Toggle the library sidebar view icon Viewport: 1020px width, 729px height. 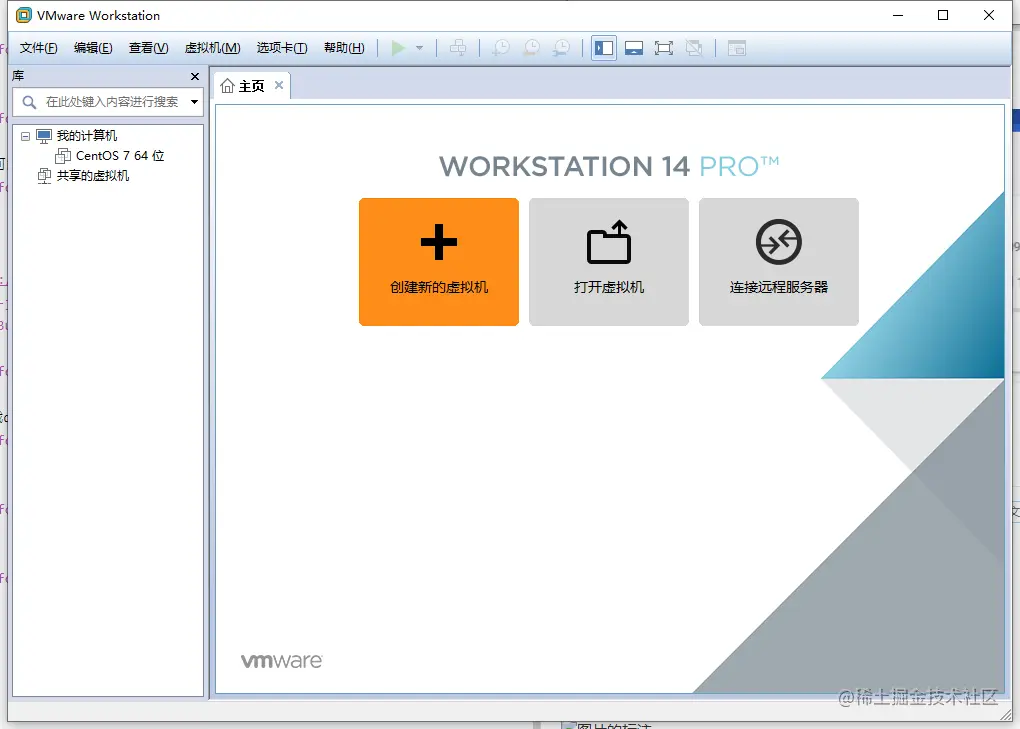pos(604,48)
